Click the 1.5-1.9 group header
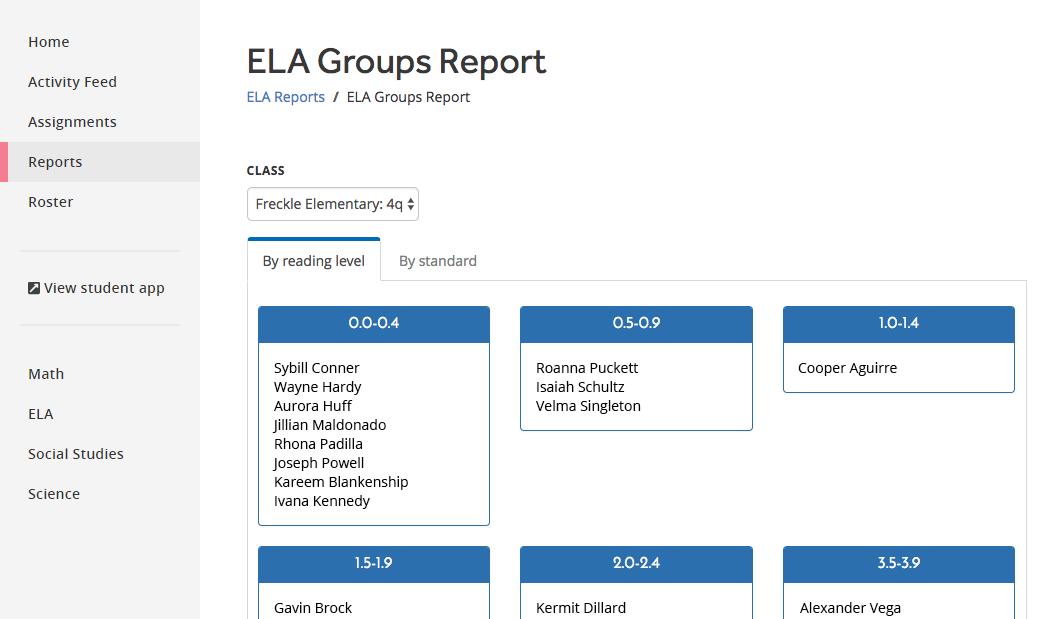This screenshot has height=619, width=1054. [x=374, y=563]
